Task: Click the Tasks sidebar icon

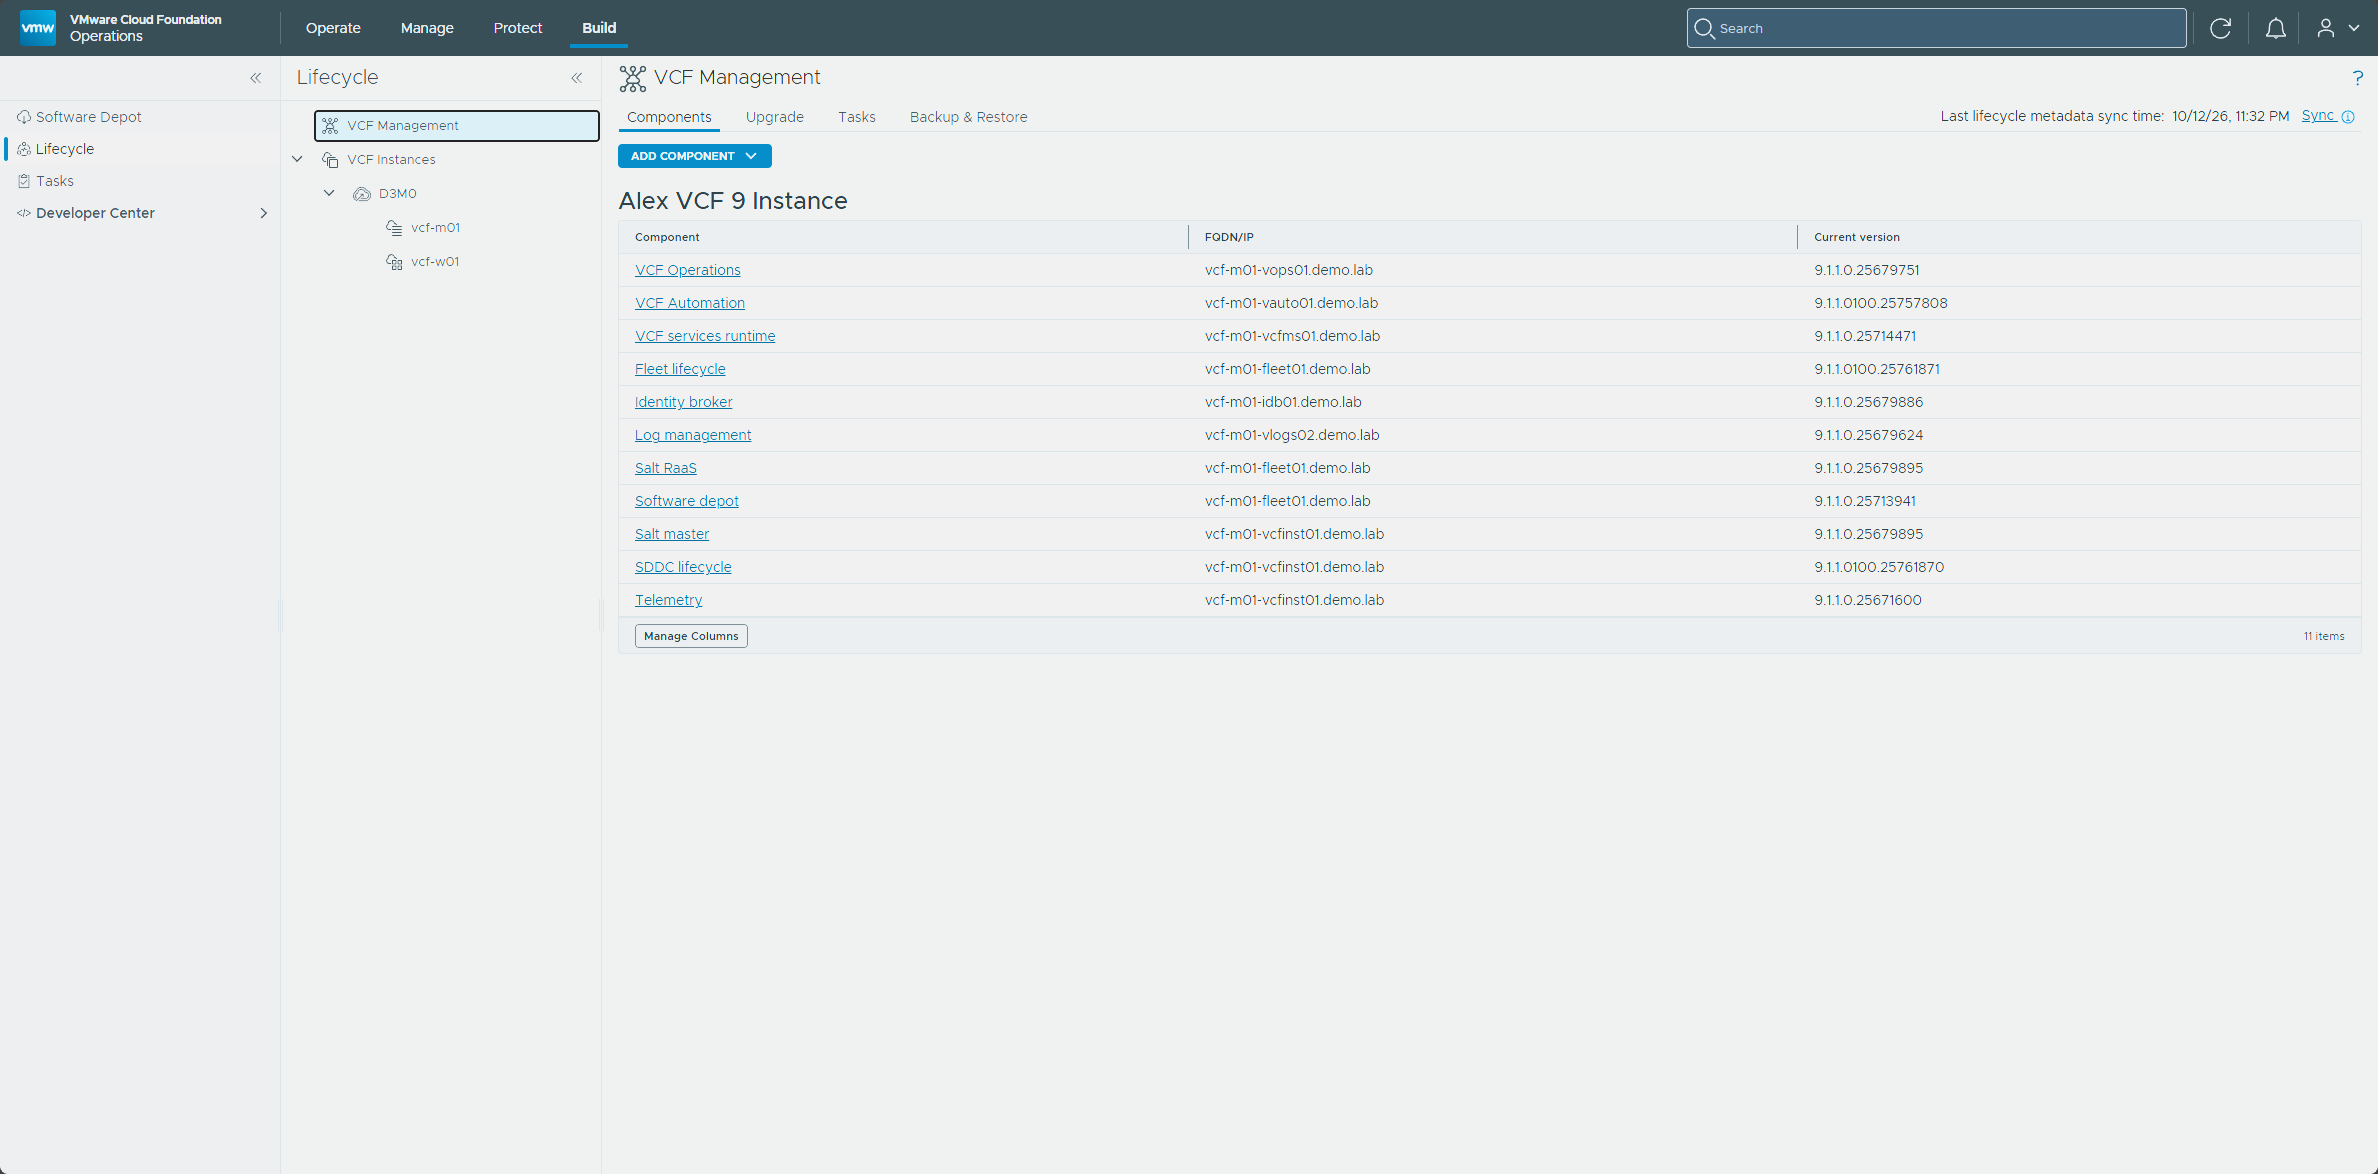Action: point(24,181)
